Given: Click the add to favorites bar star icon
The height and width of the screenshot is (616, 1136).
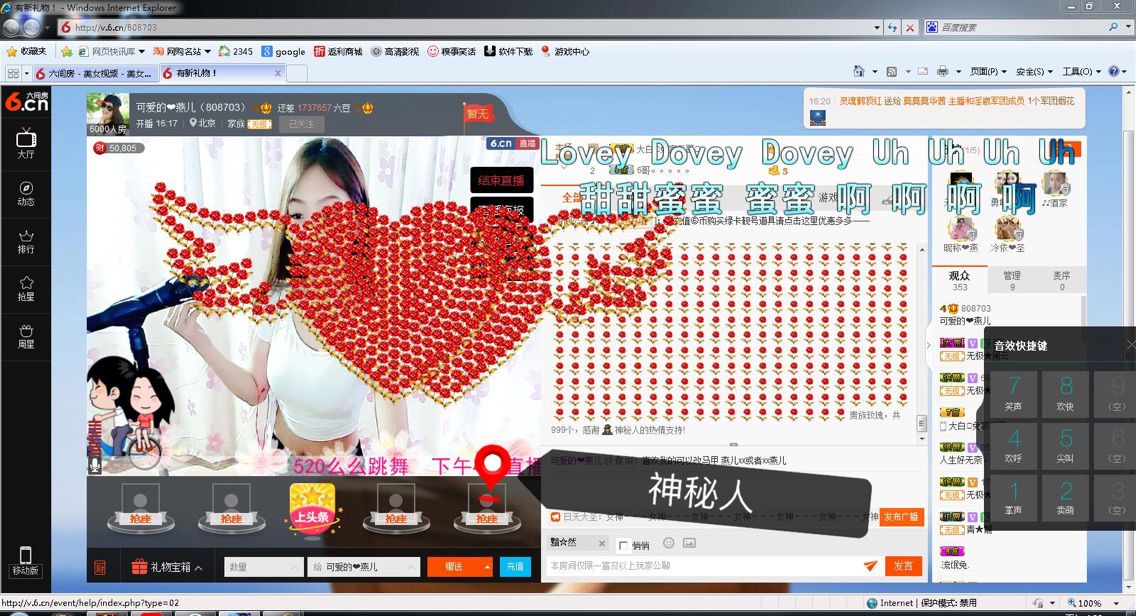Looking at the screenshot, I should [x=67, y=51].
